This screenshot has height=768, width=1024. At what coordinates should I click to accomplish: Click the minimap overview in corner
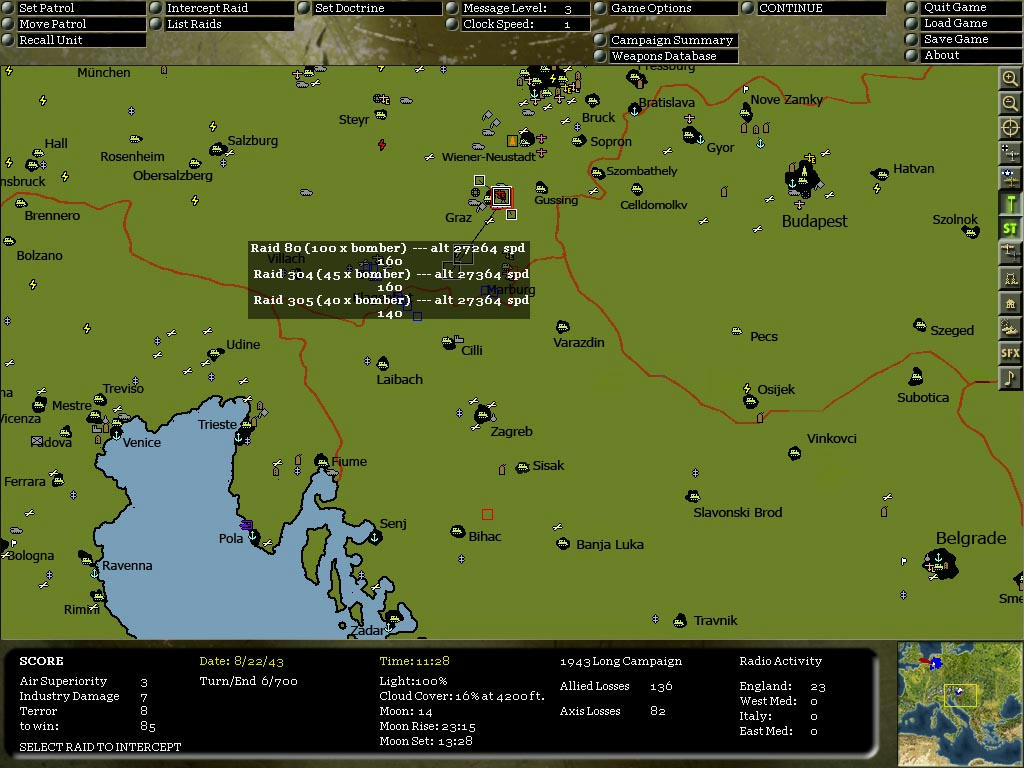pos(959,703)
